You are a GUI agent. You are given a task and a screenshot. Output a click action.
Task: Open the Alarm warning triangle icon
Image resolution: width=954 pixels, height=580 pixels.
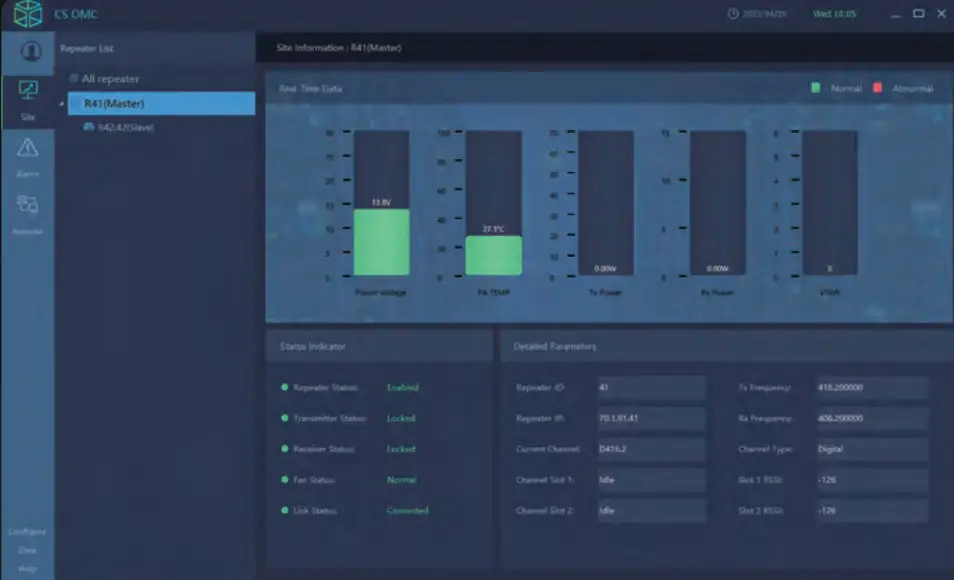tap(27, 147)
